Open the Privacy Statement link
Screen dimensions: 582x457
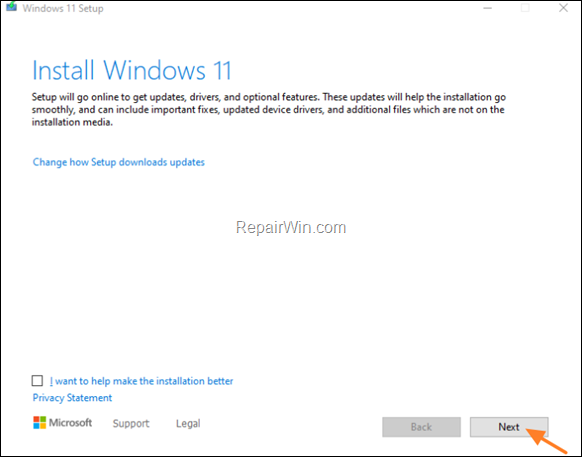tap(72, 398)
